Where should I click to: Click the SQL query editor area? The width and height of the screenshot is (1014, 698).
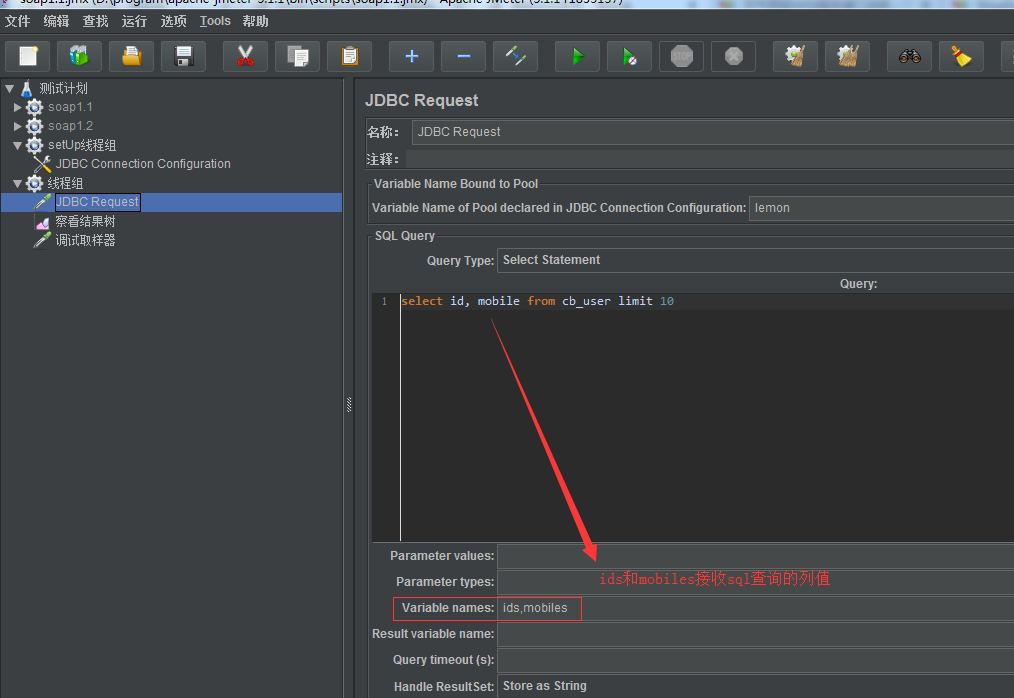[700, 420]
